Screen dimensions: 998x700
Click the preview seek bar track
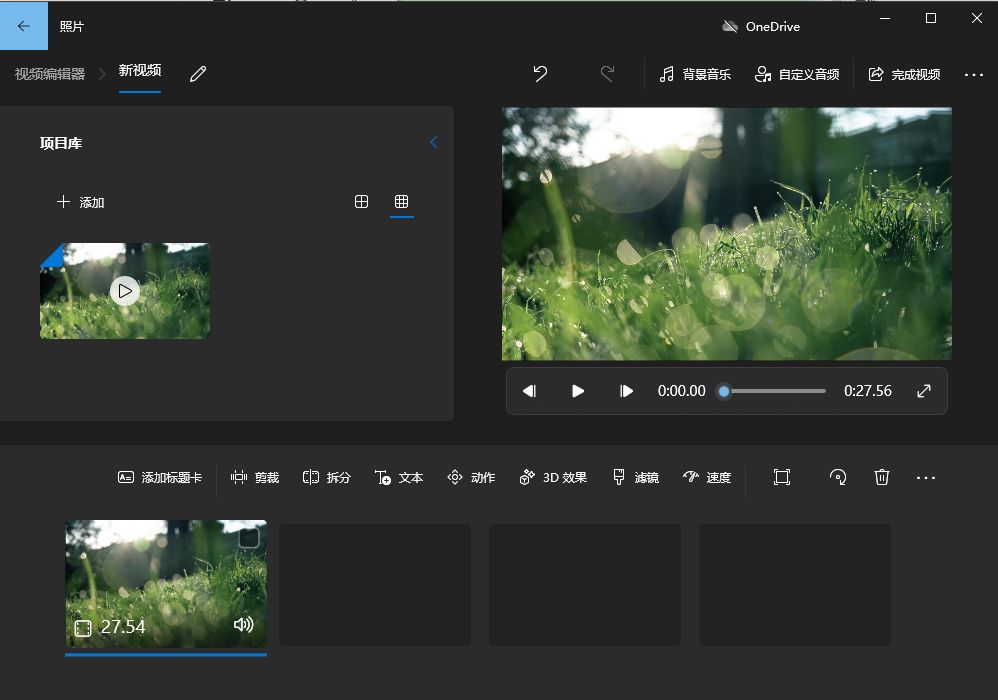coord(775,391)
